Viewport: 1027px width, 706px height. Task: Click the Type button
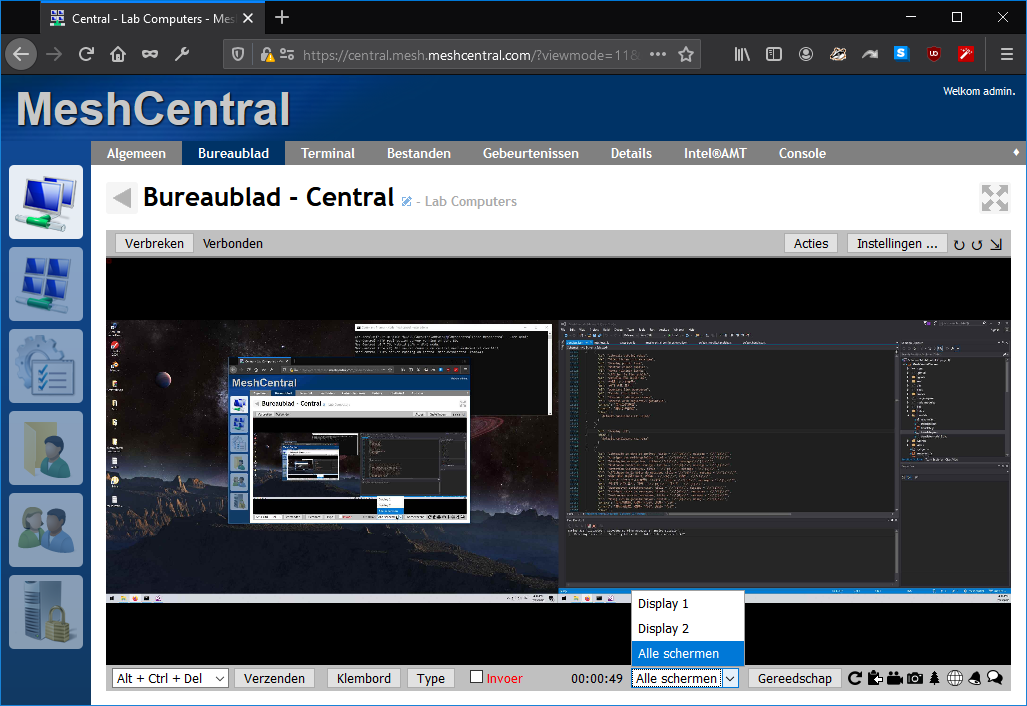pos(431,678)
